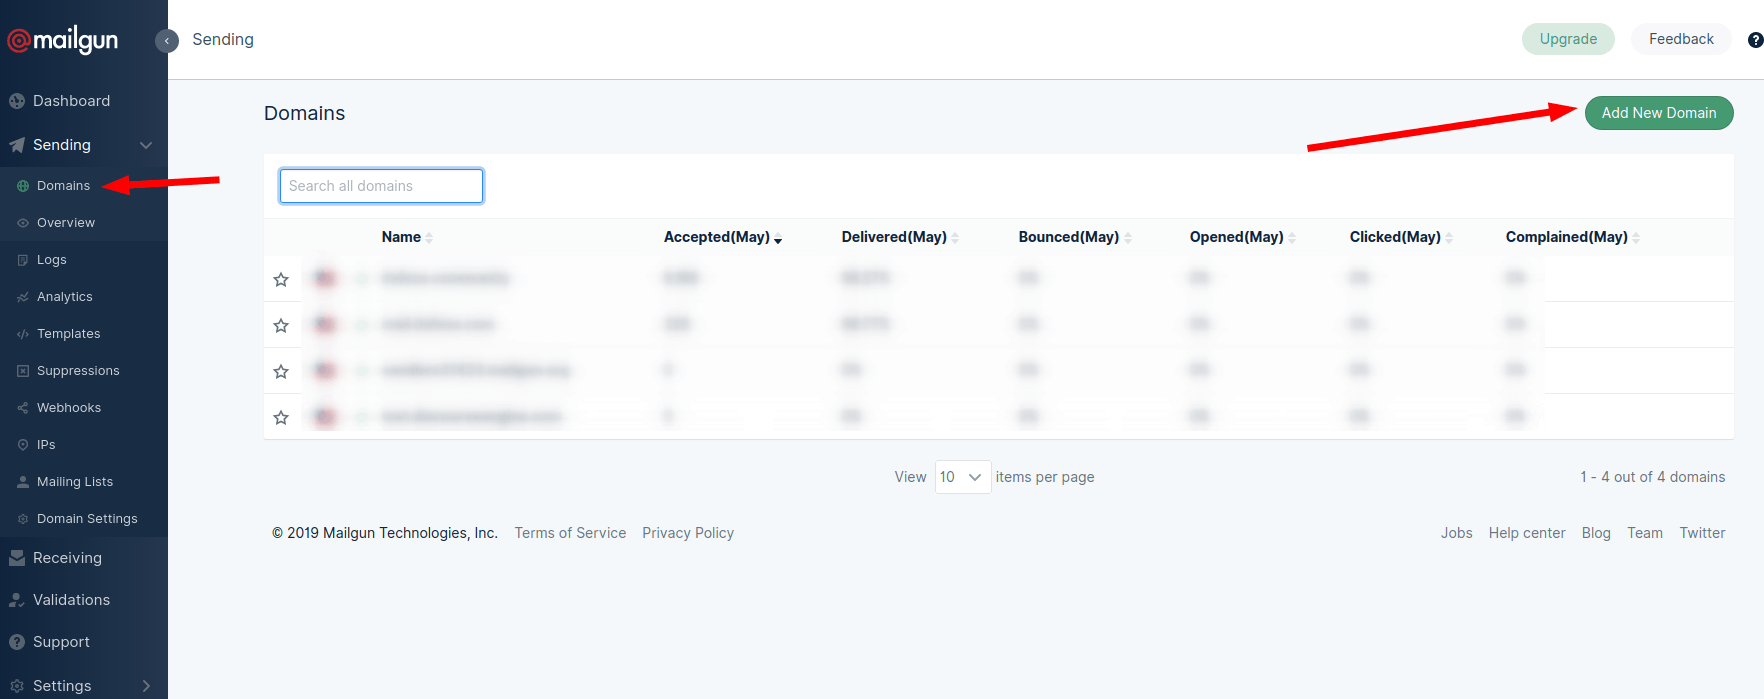1764x699 pixels.
Task: Click the Dashboard icon in sidebar
Action: (x=17, y=101)
